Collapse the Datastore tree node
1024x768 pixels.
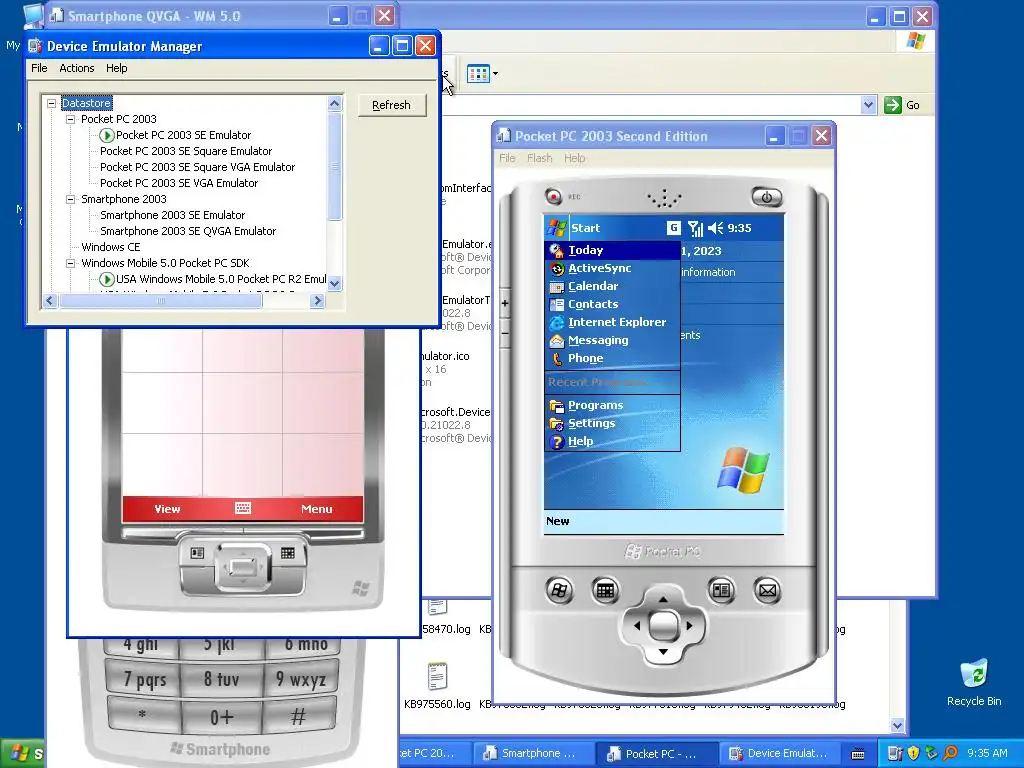tap(52, 103)
